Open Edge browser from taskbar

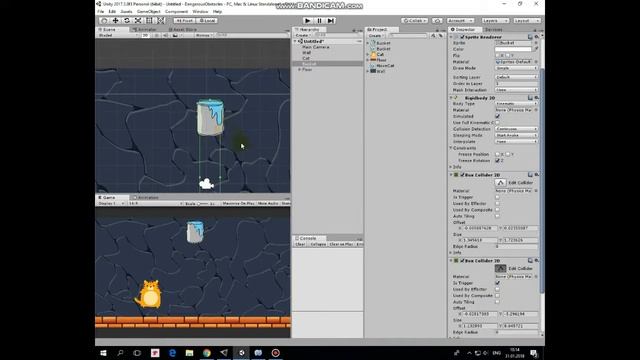point(172,353)
